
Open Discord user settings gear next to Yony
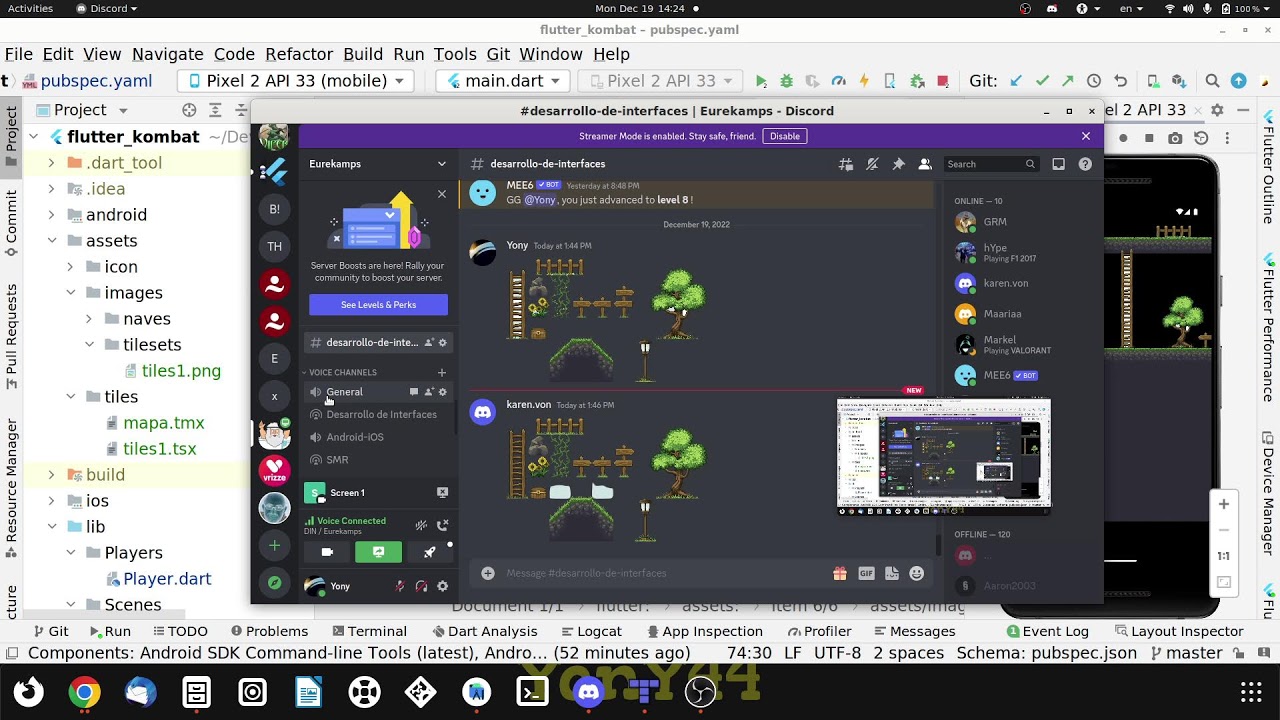443,586
